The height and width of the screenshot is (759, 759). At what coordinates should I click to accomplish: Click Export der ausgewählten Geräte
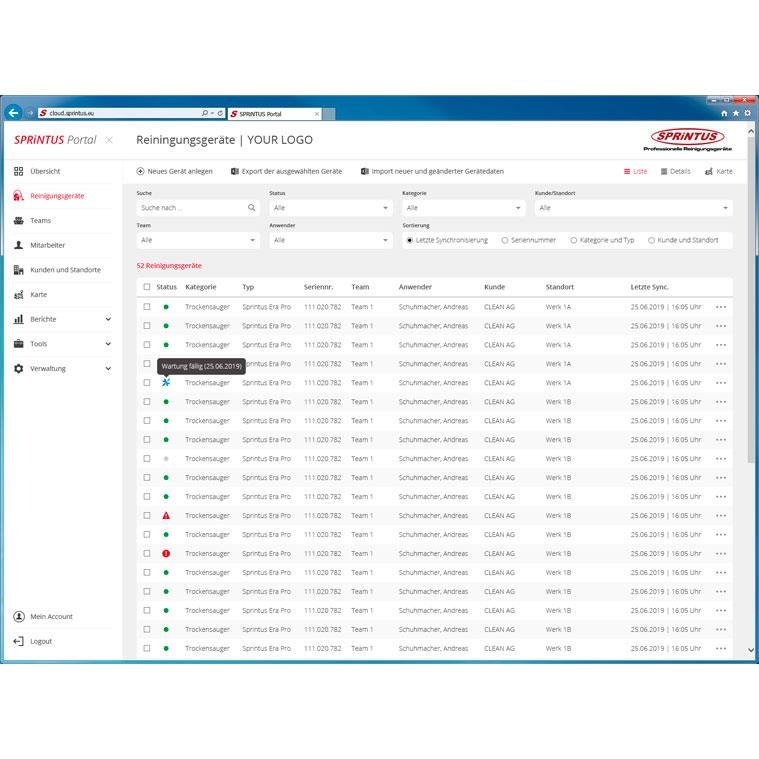(286, 171)
